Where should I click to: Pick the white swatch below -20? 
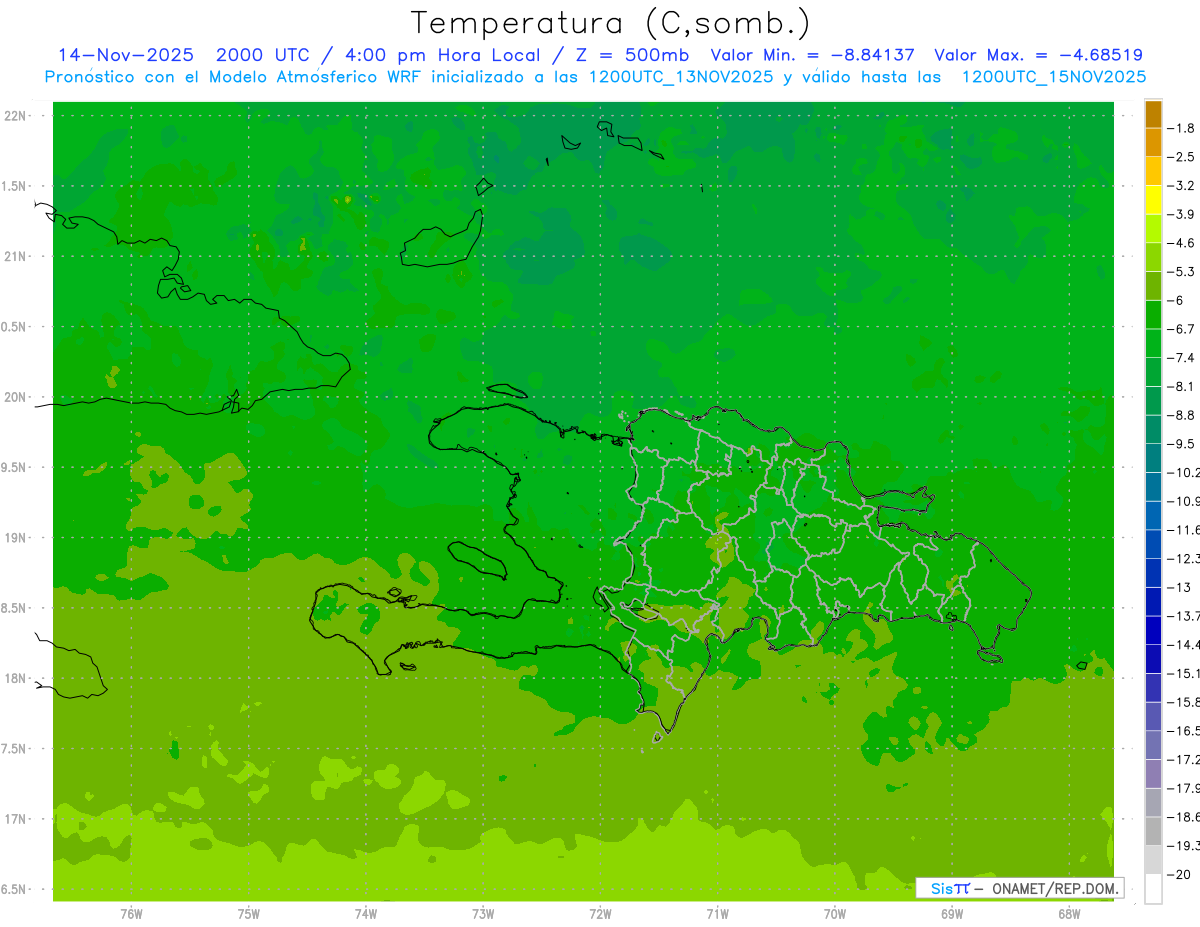[x=1153, y=889]
